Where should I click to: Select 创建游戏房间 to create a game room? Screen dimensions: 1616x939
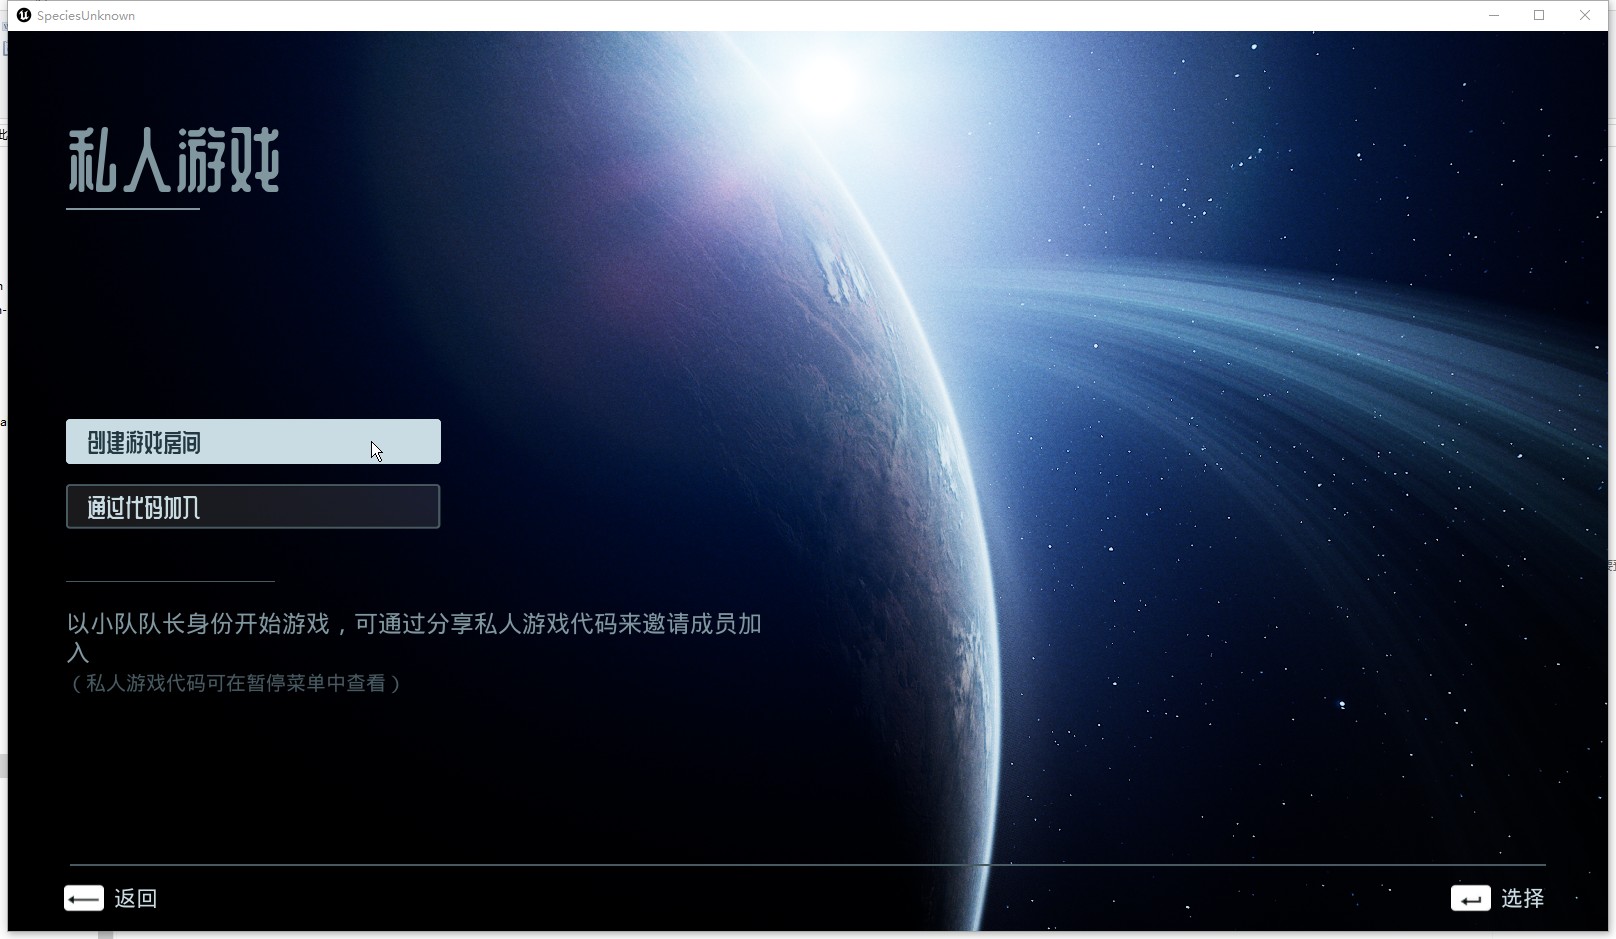point(253,442)
